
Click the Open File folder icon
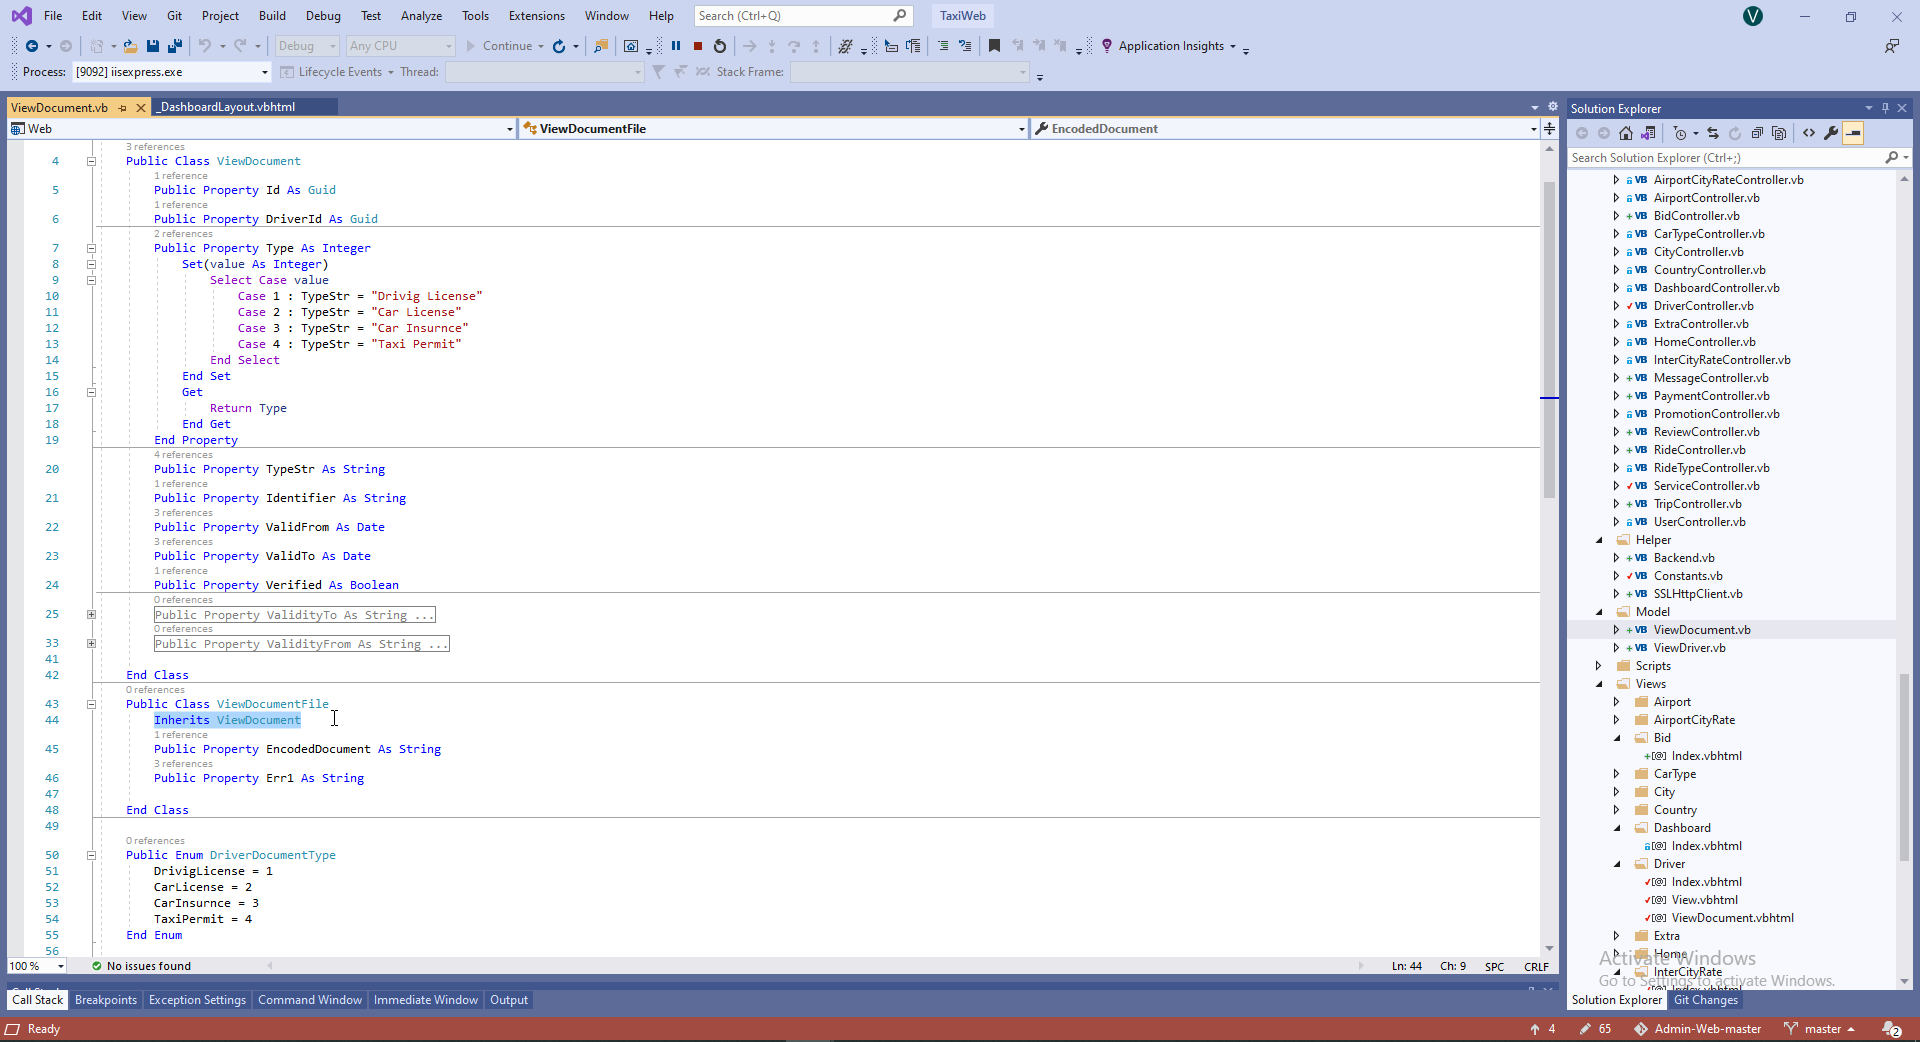pyautogui.click(x=130, y=46)
